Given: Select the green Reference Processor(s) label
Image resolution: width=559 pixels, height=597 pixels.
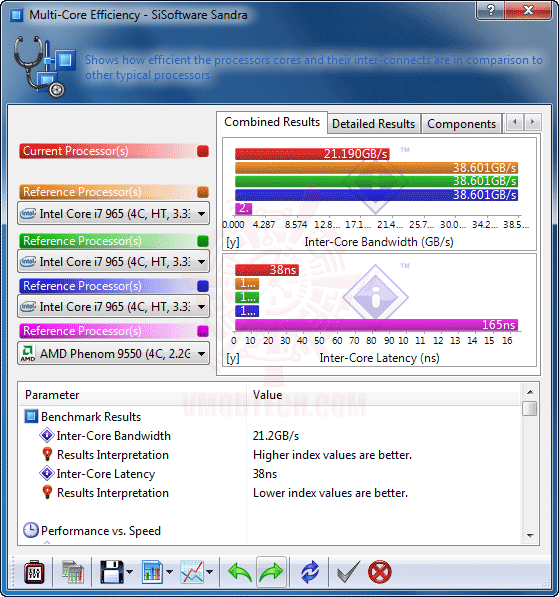Looking at the screenshot, I should point(82,241).
